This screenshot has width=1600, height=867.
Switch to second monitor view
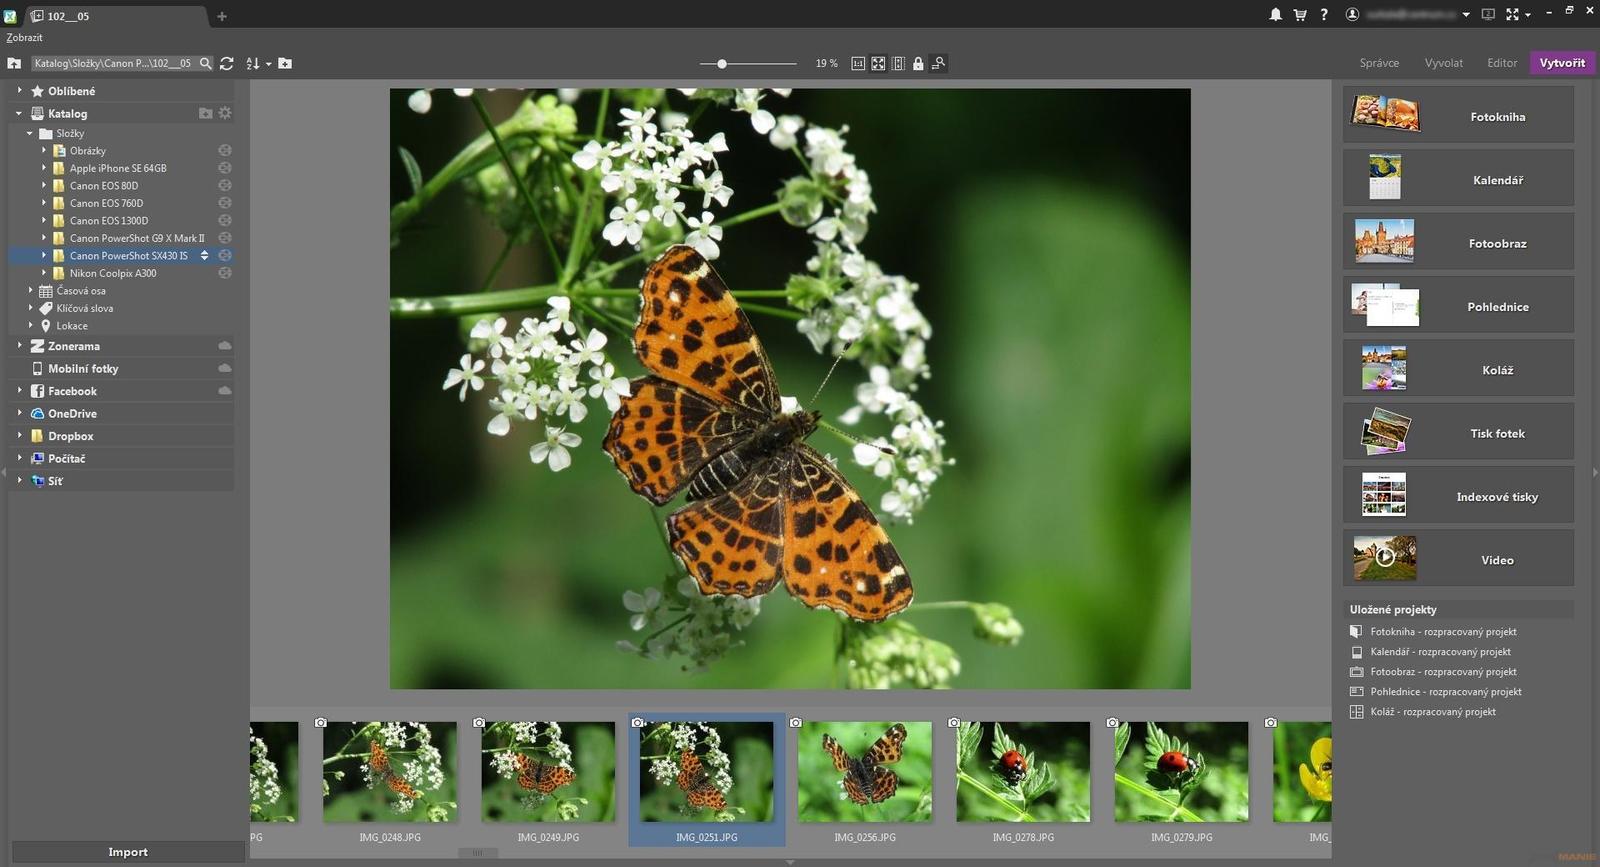tap(1488, 14)
